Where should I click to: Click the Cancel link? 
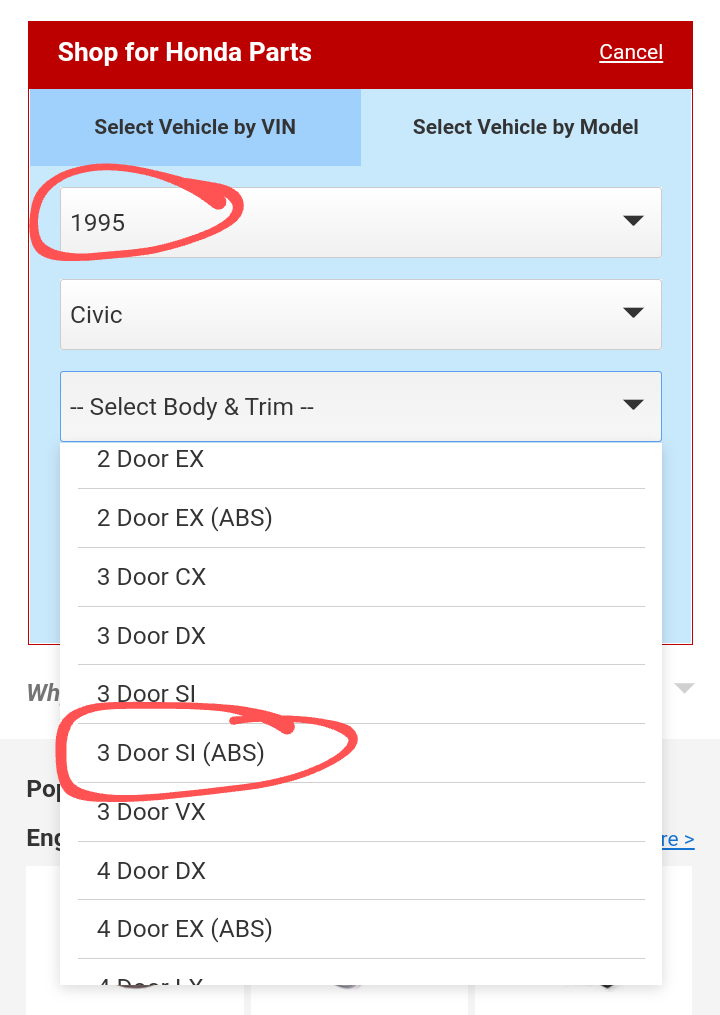(631, 52)
